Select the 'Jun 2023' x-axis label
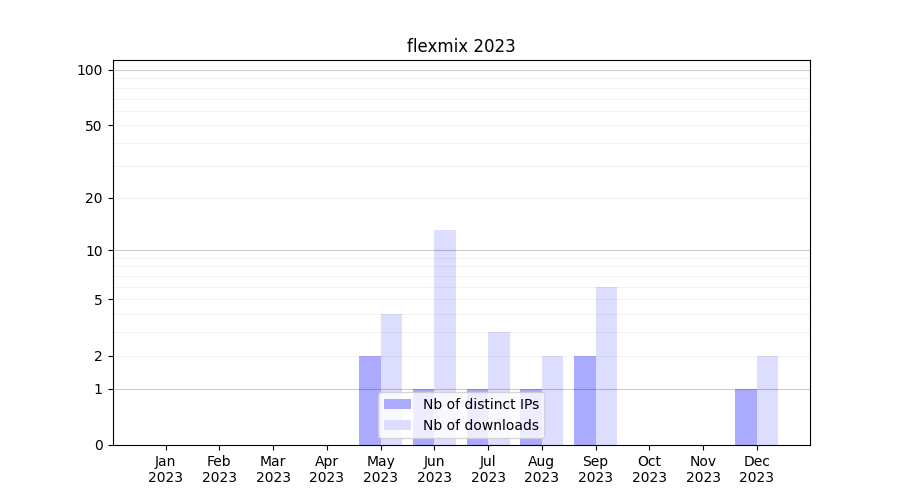Viewport: 900px width, 500px height. pyautogui.click(x=434, y=469)
